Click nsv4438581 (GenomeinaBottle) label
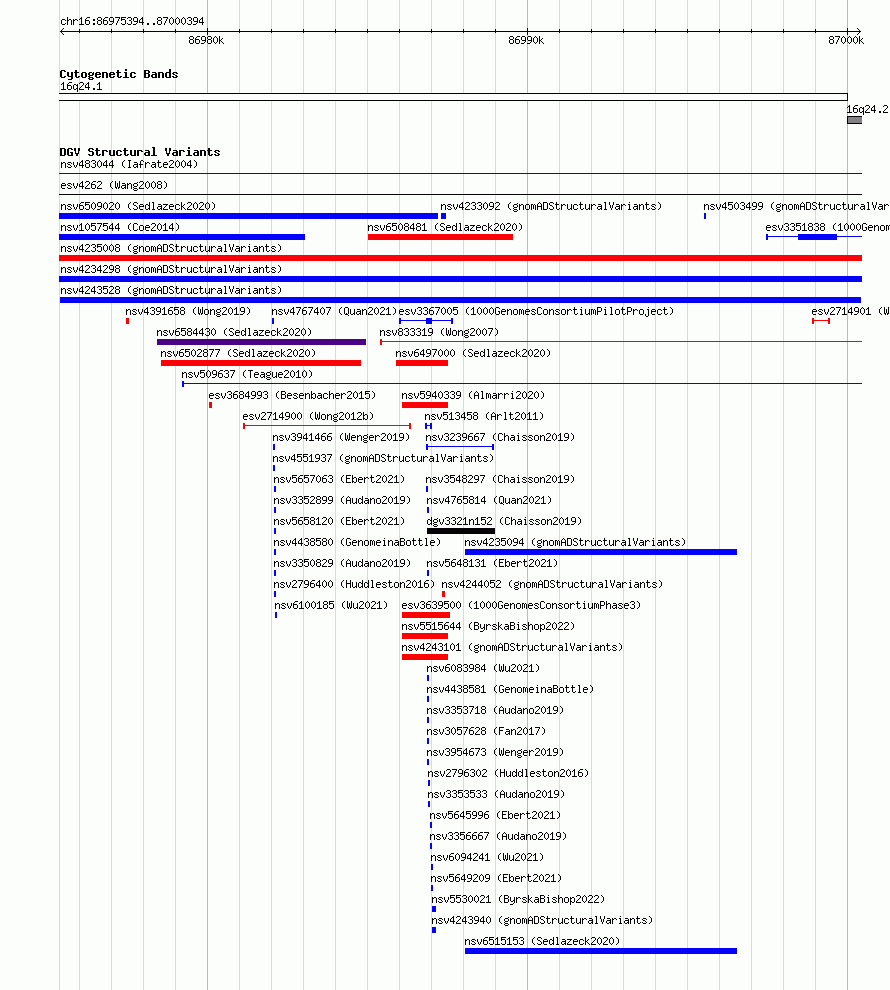The height and width of the screenshot is (990, 890). tap(510, 689)
